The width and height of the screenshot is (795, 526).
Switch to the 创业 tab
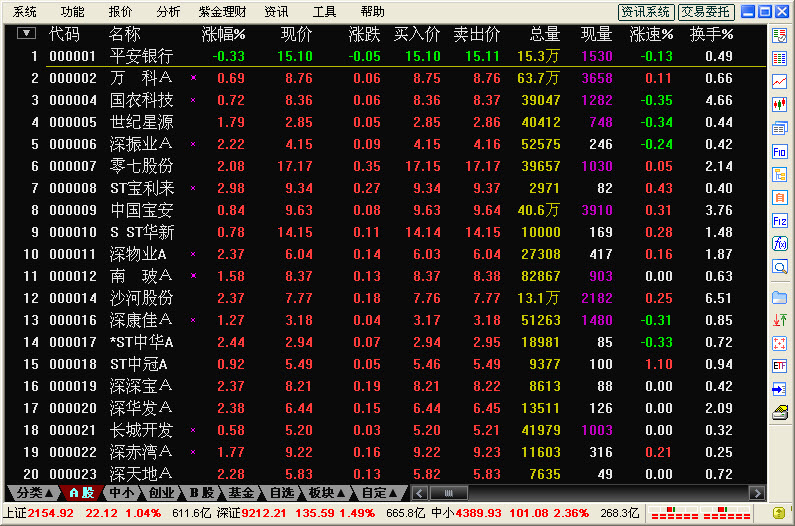(162, 493)
